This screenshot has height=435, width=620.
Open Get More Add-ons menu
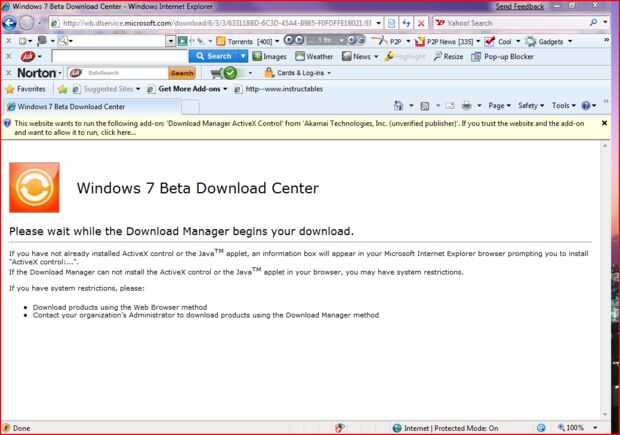tap(187, 89)
